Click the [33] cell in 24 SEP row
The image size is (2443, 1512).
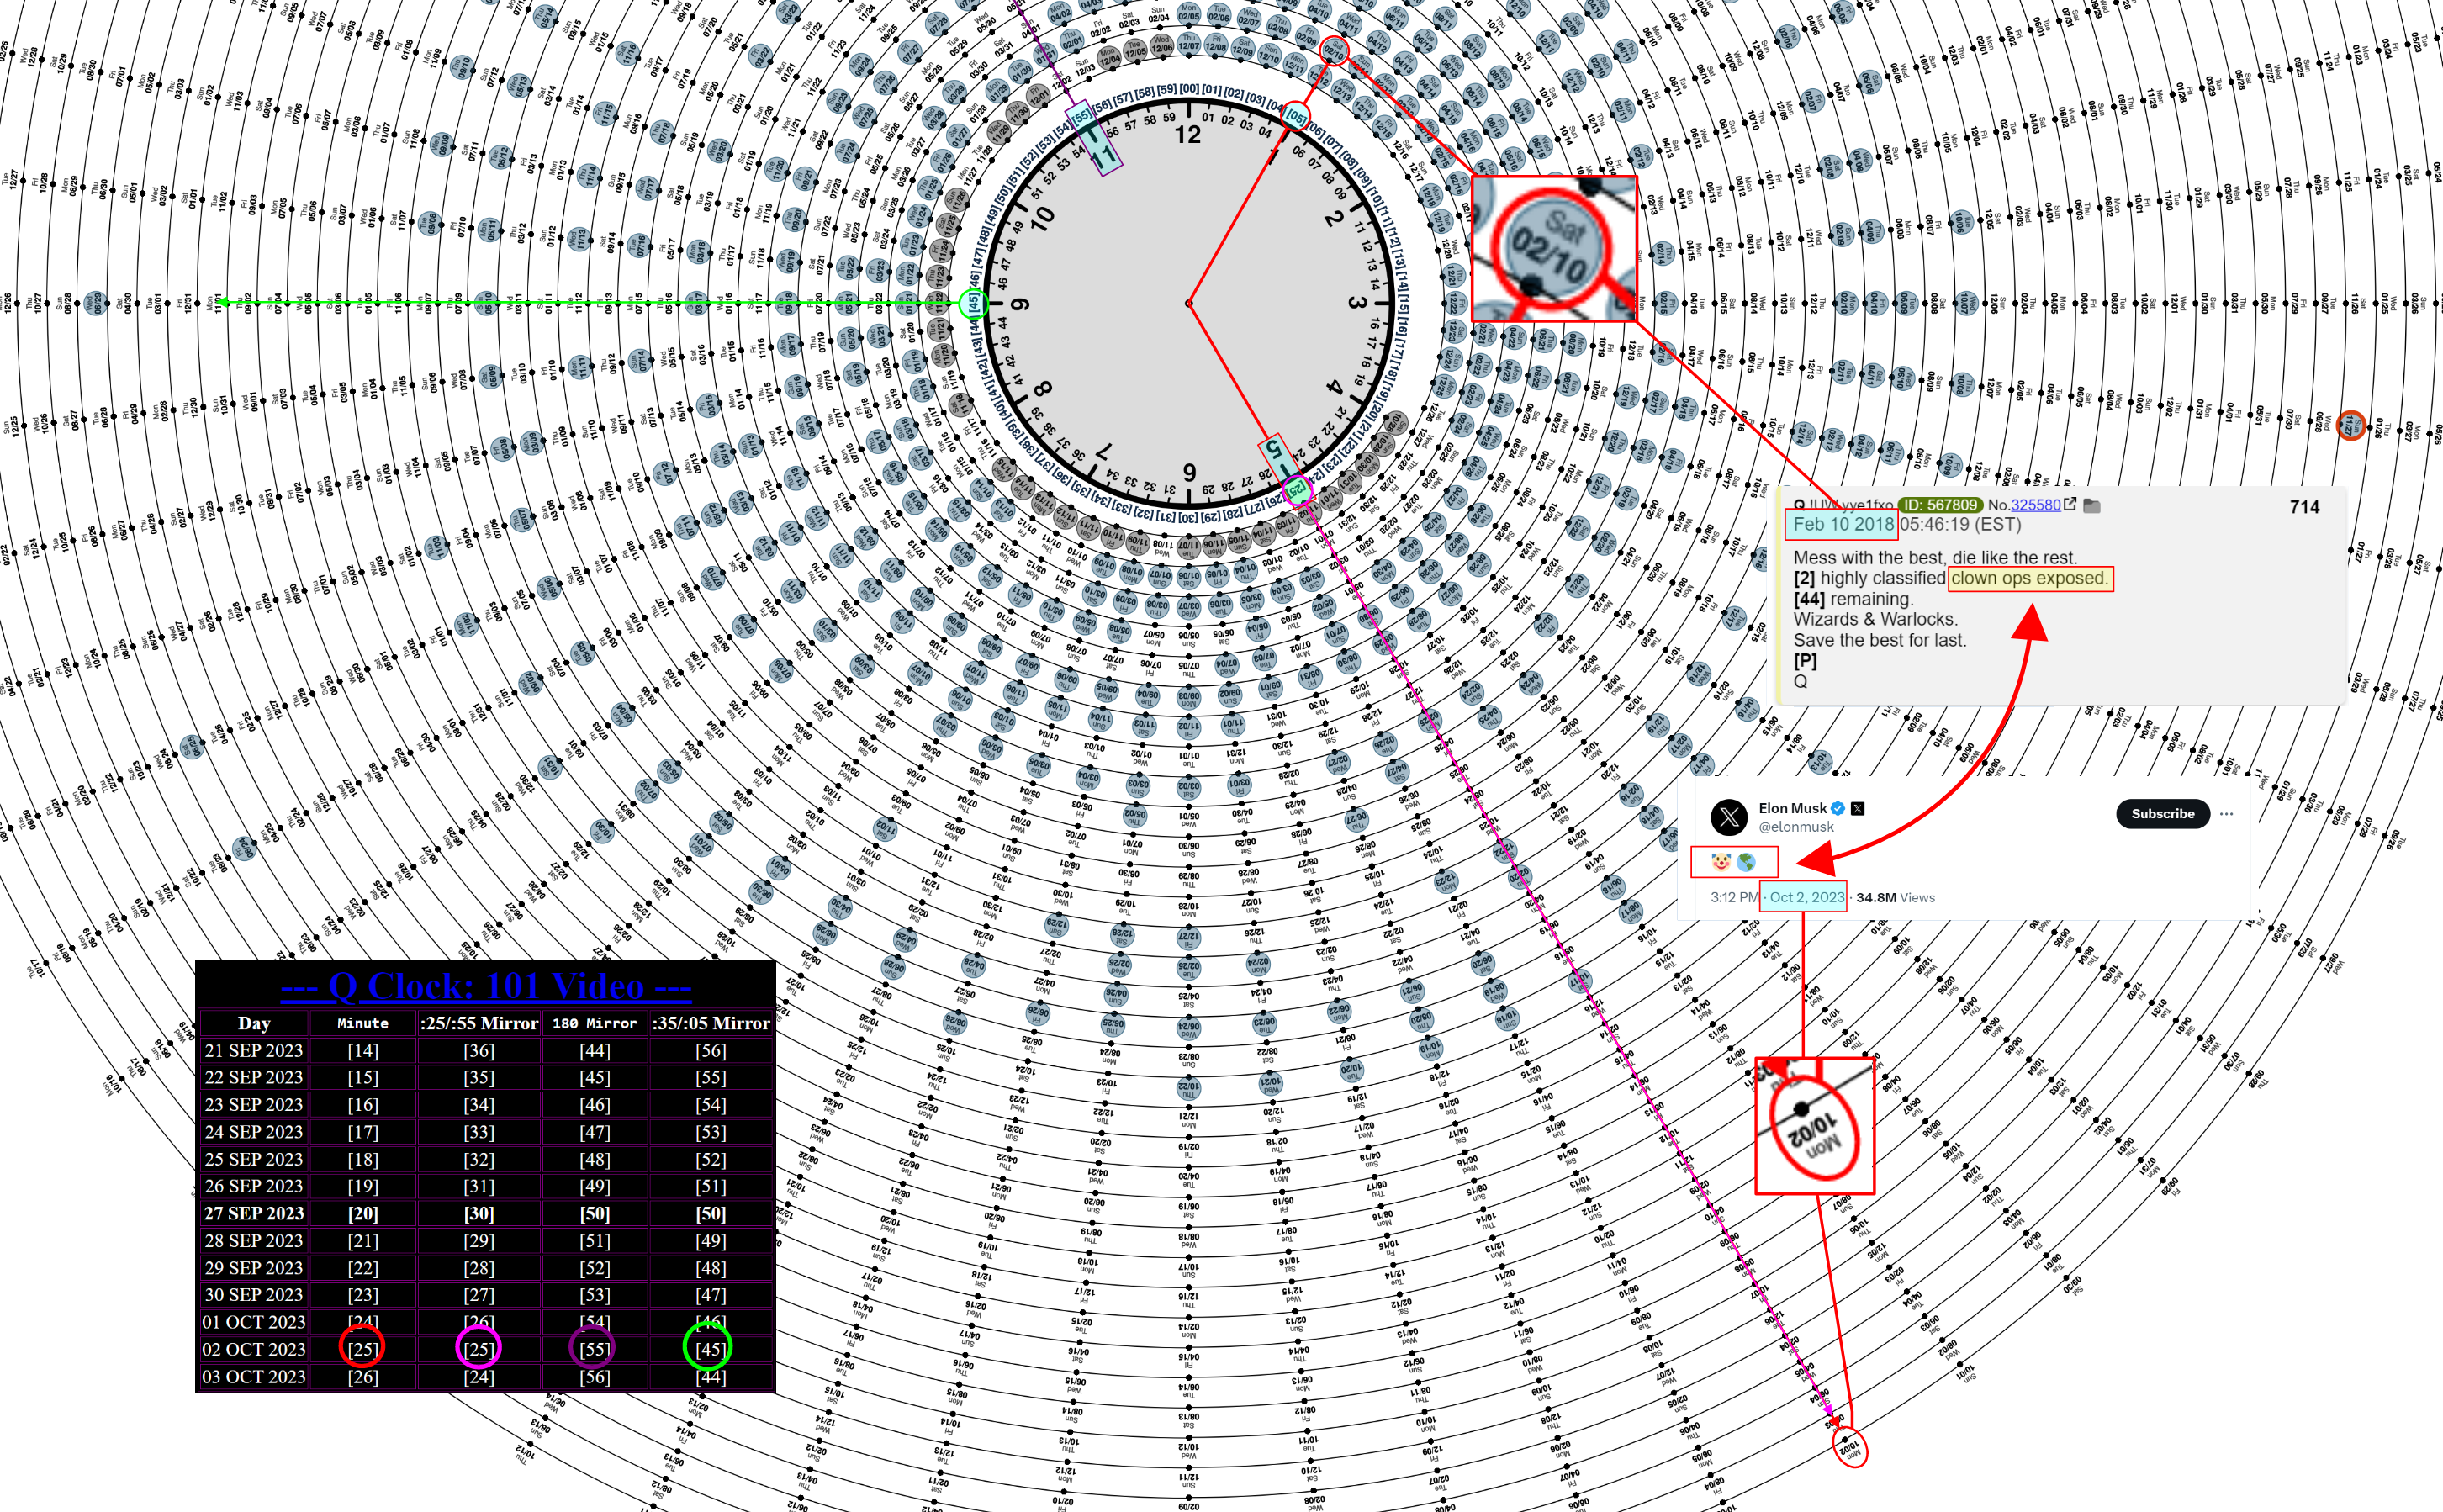479,1132
